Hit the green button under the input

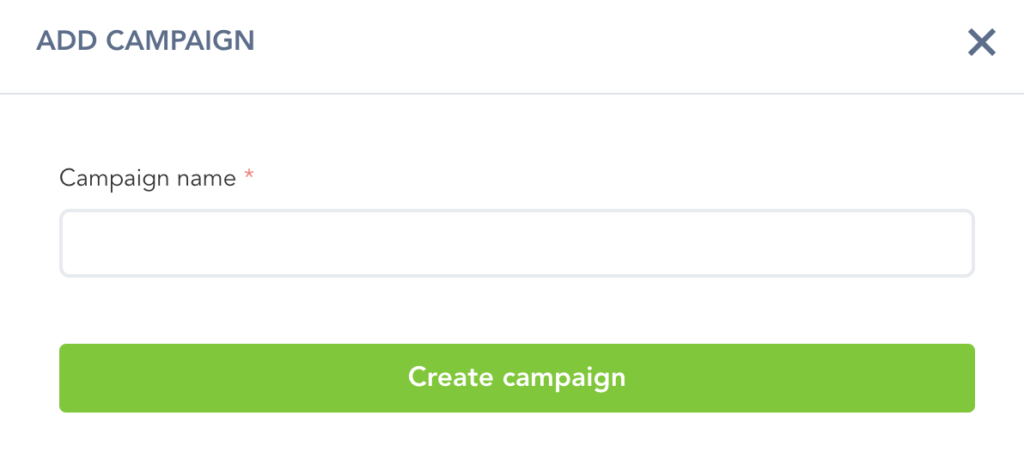516,378
